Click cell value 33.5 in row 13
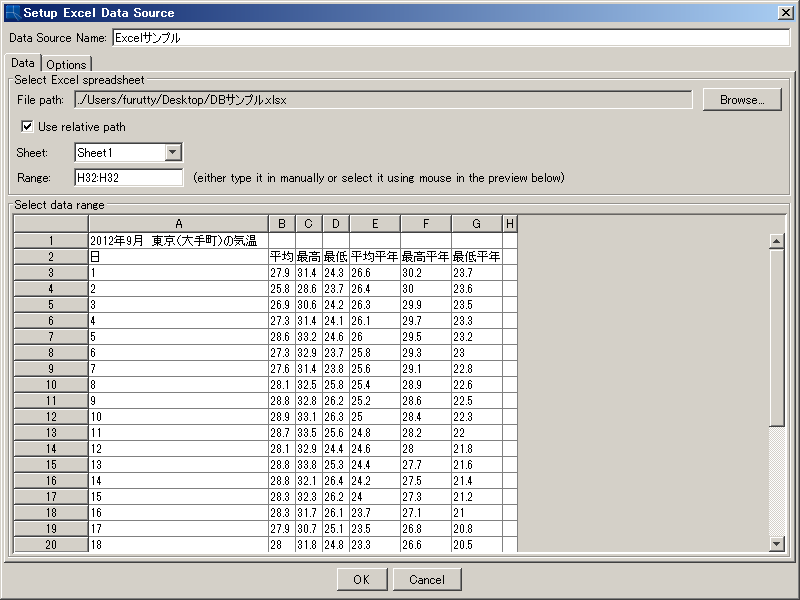The image size is (800, 600). click(x=309, y=433)
